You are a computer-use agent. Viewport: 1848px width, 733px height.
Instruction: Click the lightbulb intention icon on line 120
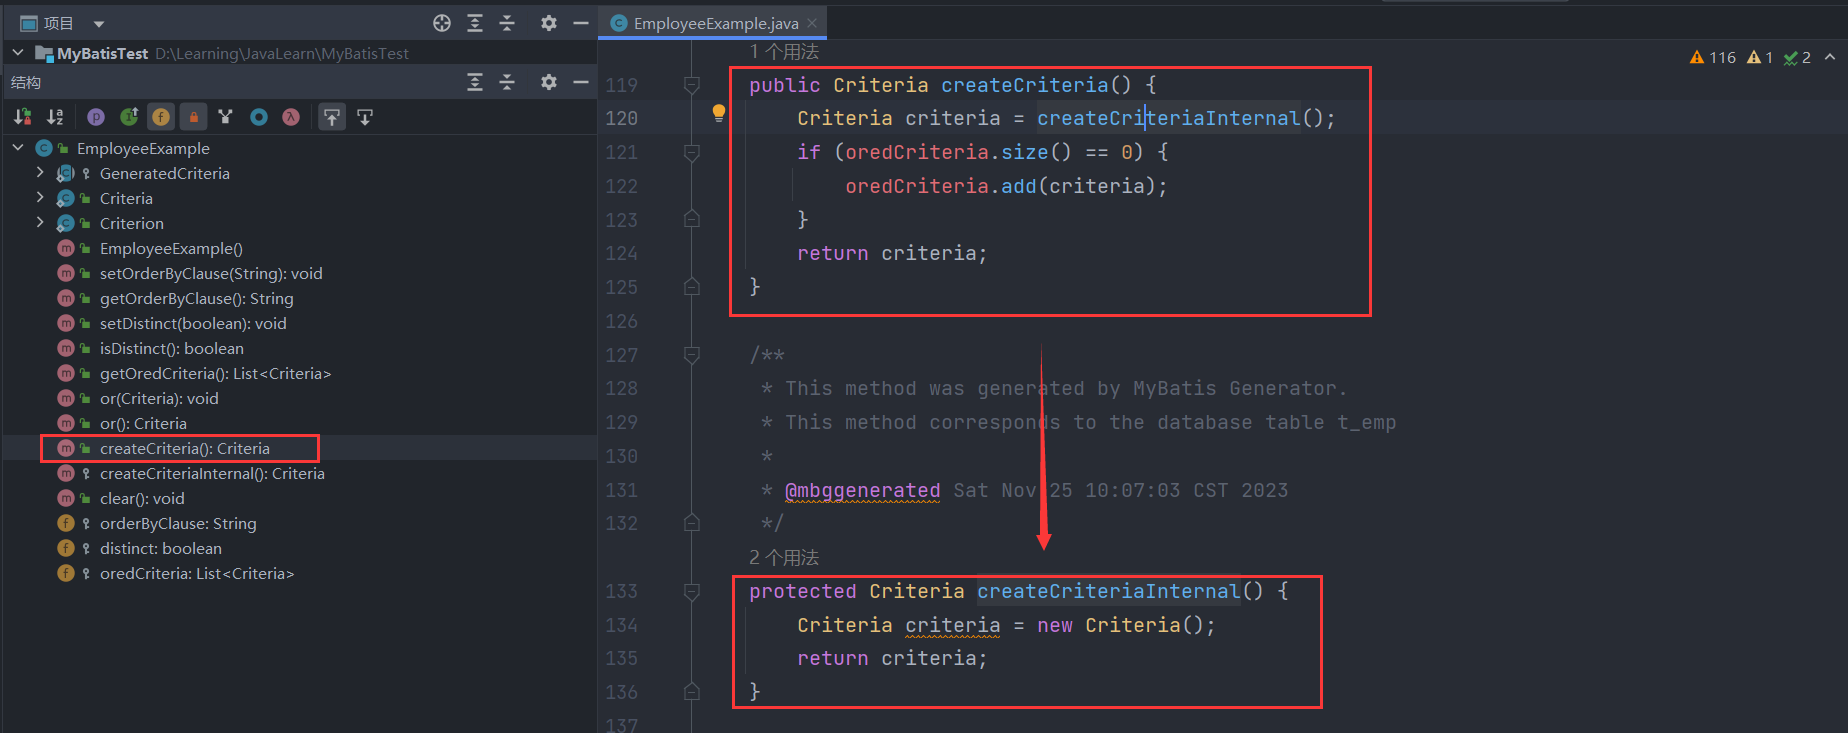pos(718,114)
